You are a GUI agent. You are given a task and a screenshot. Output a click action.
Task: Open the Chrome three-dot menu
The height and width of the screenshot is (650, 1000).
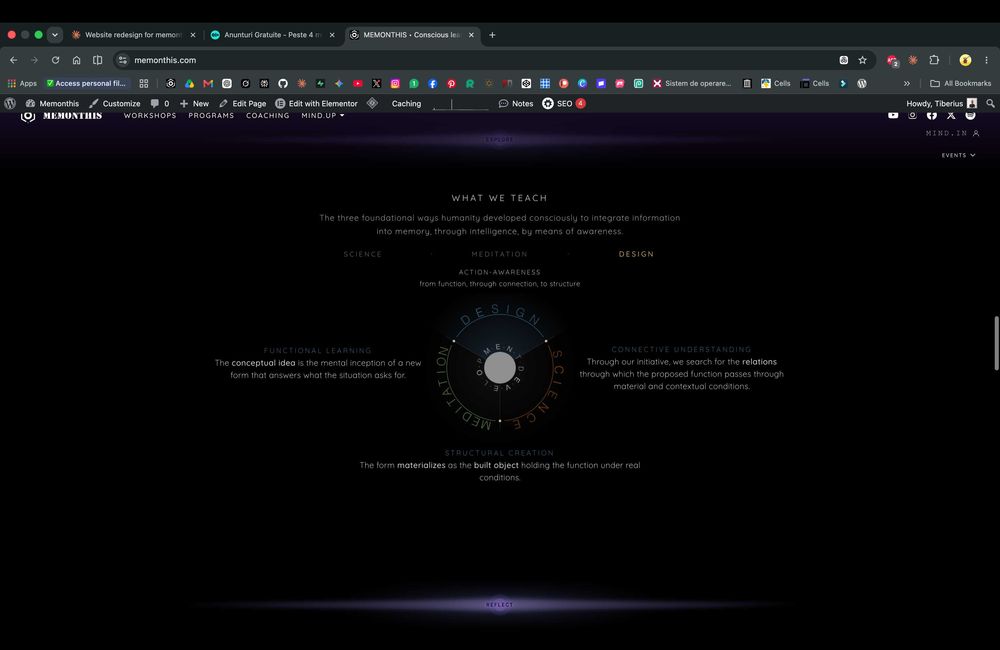pyautogui.click(x=987, y=60)
